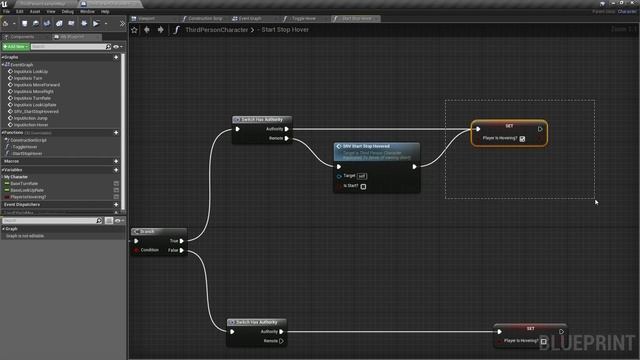Add a new event dispatcher with plus
Screen dimensions: 640x360
(x=116, y=204)
